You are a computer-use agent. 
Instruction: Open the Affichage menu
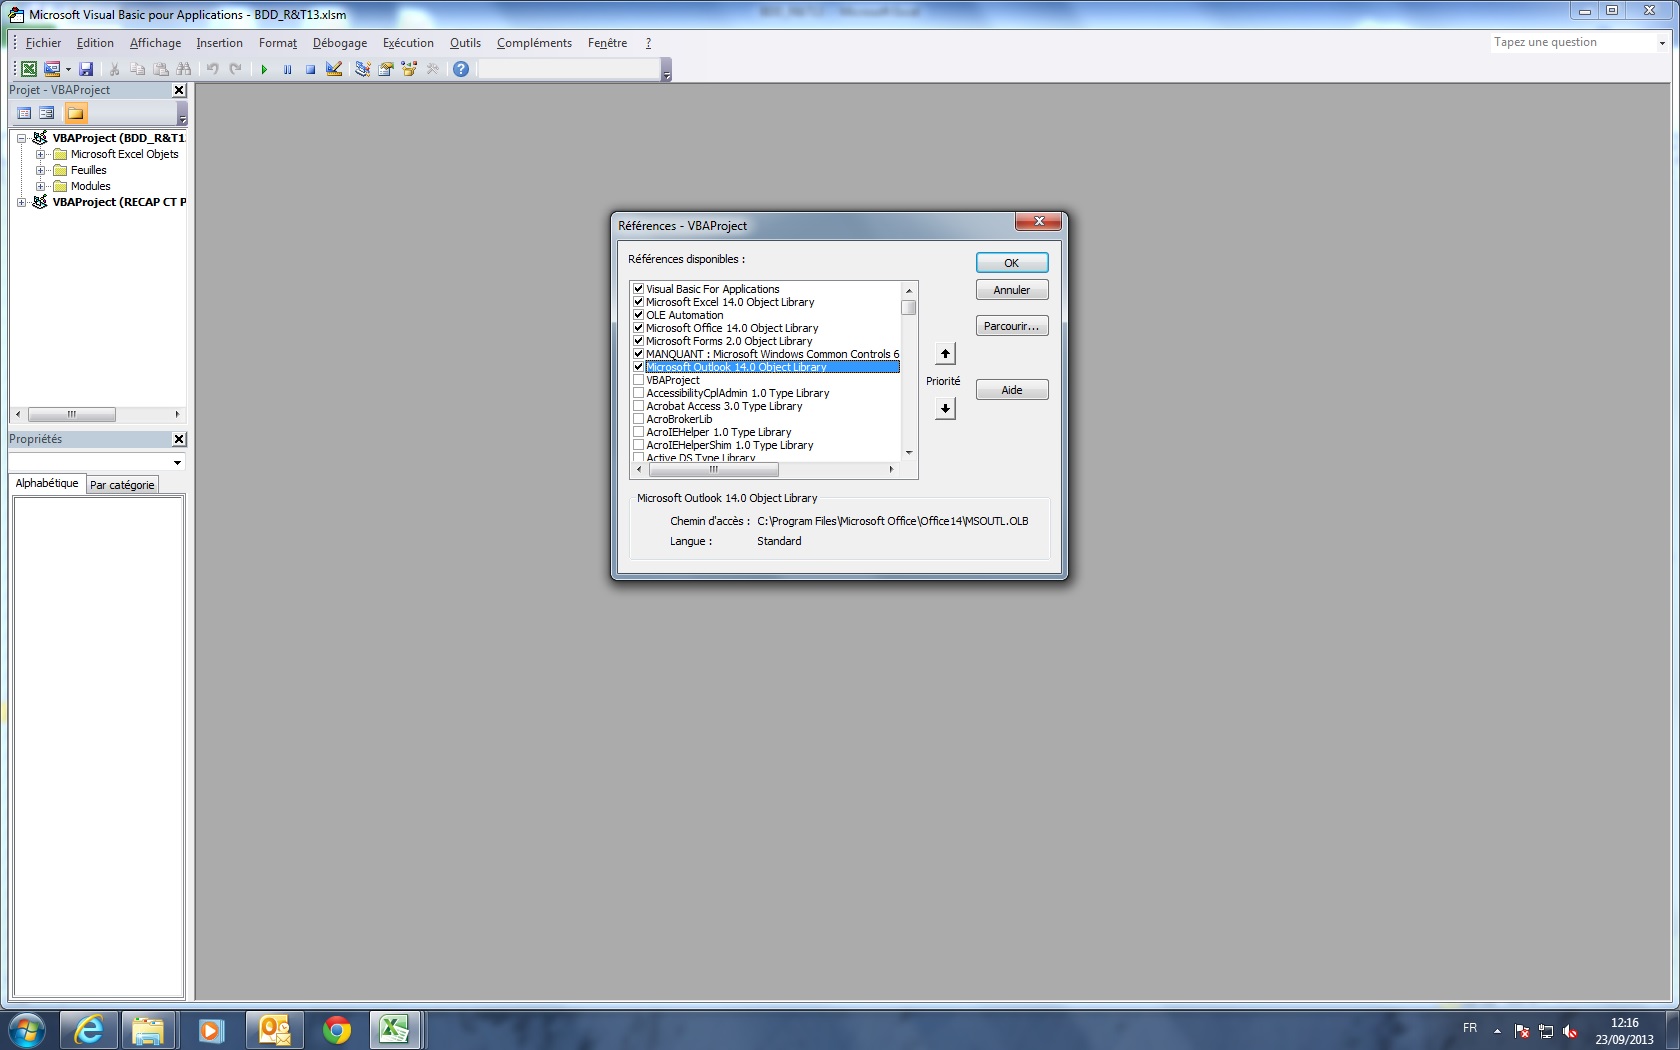click(x=155, y=43)
